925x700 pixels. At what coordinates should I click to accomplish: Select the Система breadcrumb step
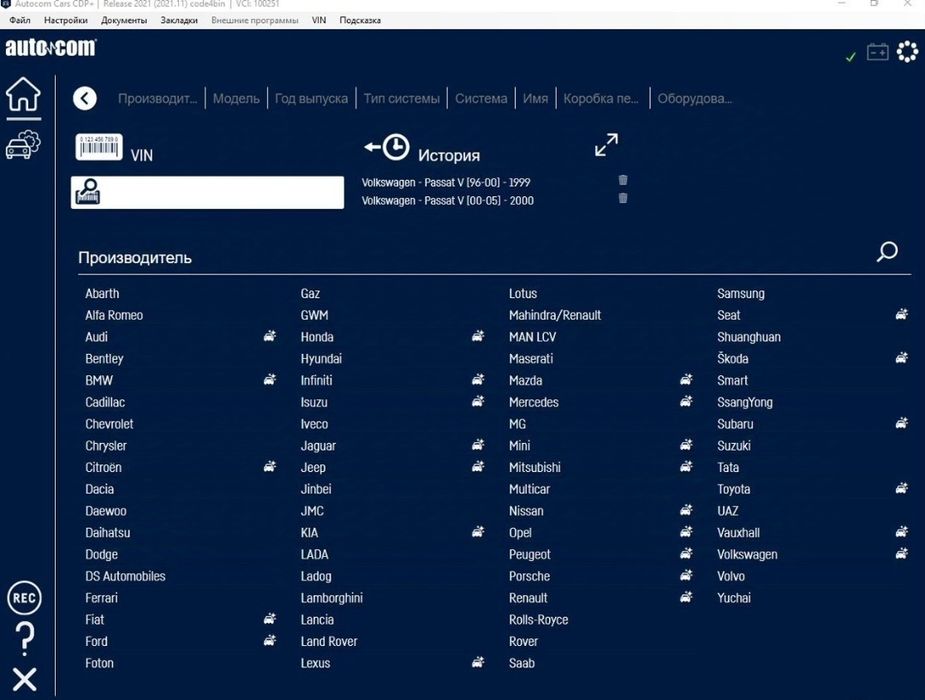tap(481, 98)
